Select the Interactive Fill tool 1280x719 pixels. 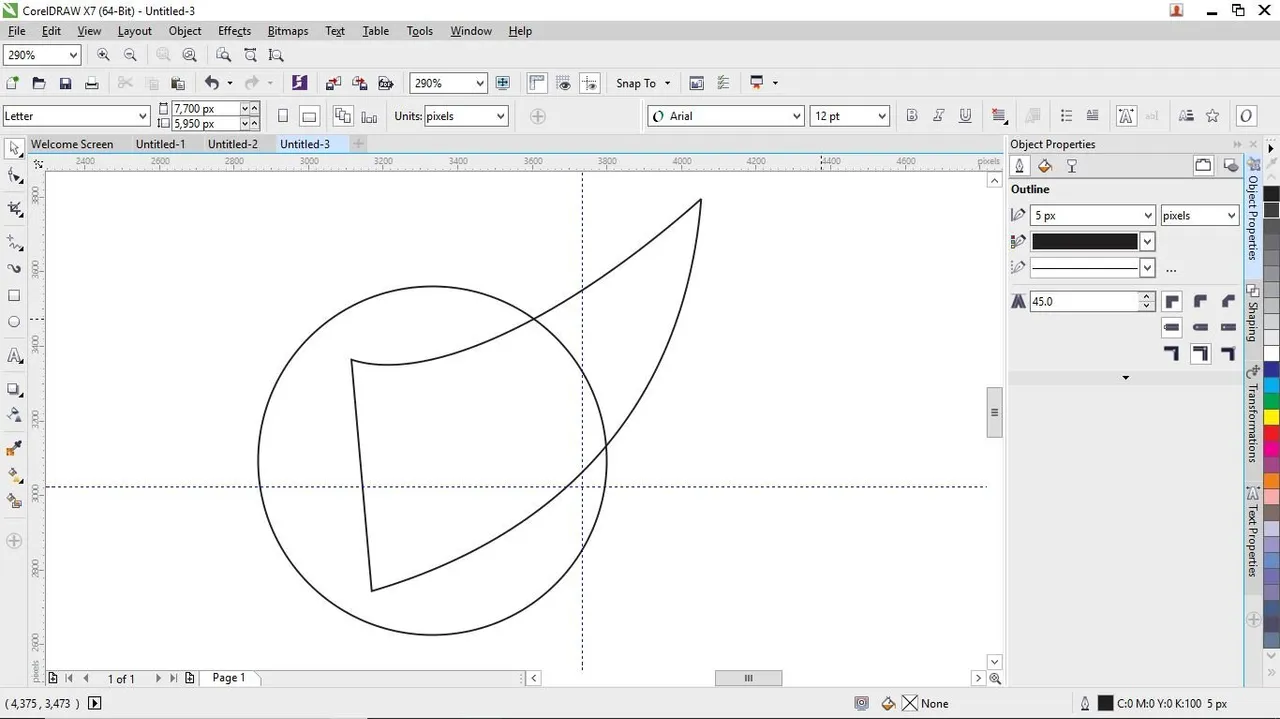(x=14, y=476)
